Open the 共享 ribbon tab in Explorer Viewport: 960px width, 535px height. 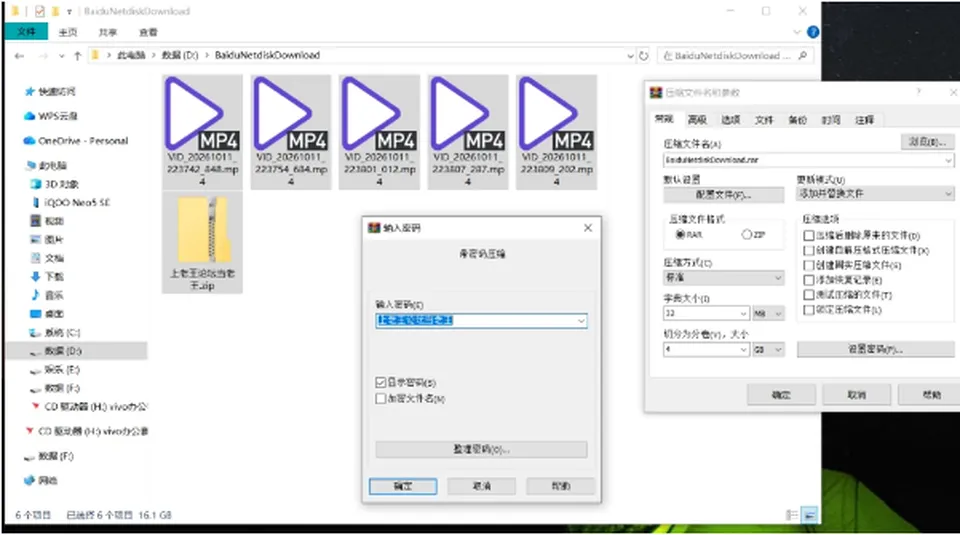point(108,32)
